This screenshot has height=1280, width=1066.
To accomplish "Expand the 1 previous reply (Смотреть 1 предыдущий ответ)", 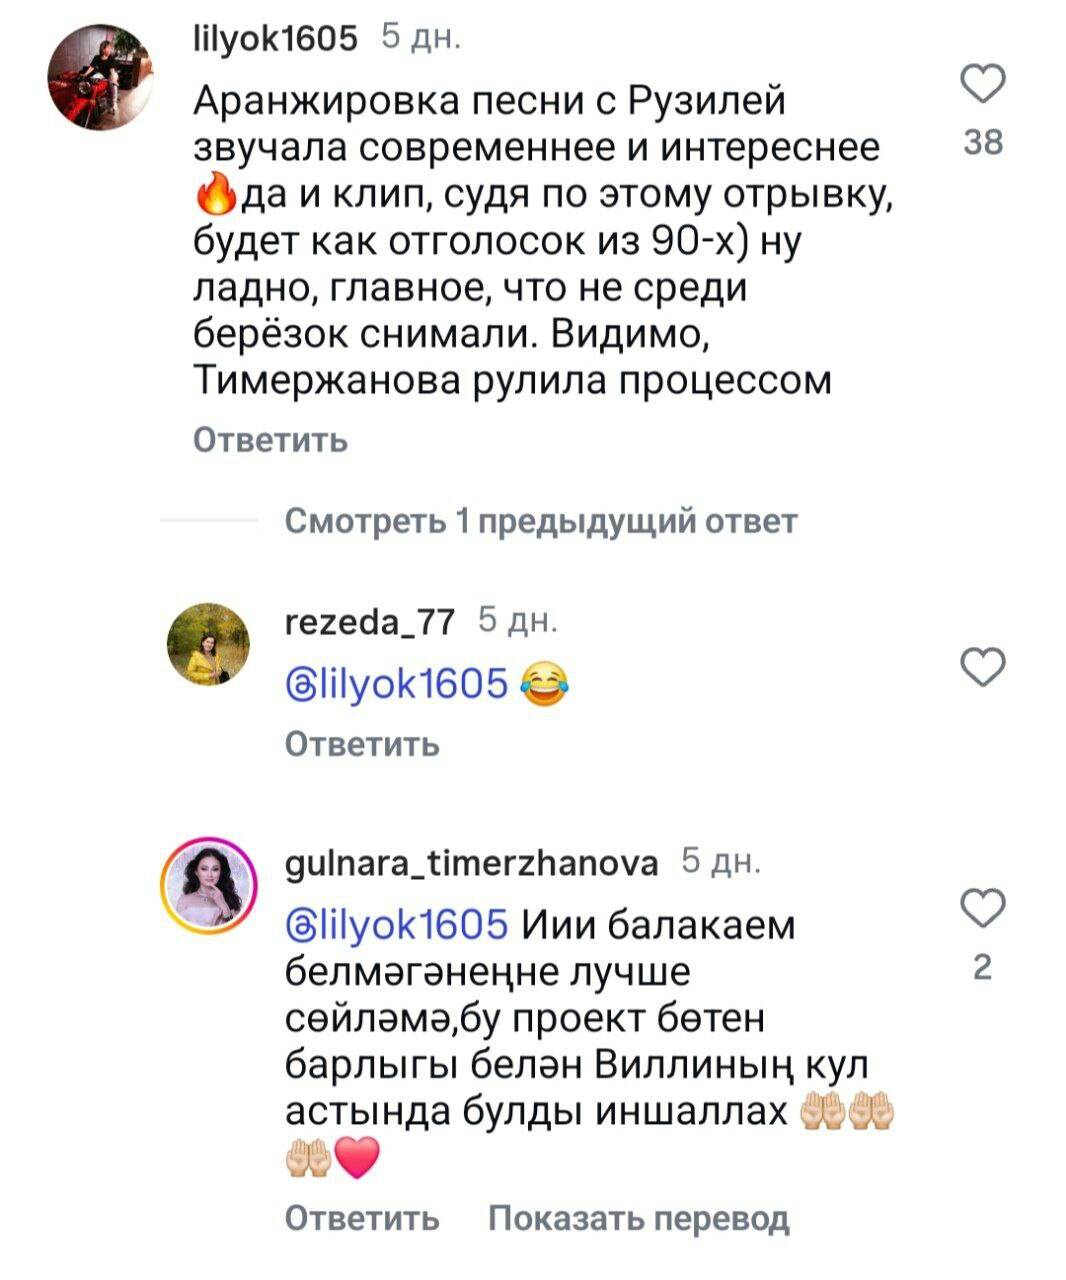I will tap(541, 521).
